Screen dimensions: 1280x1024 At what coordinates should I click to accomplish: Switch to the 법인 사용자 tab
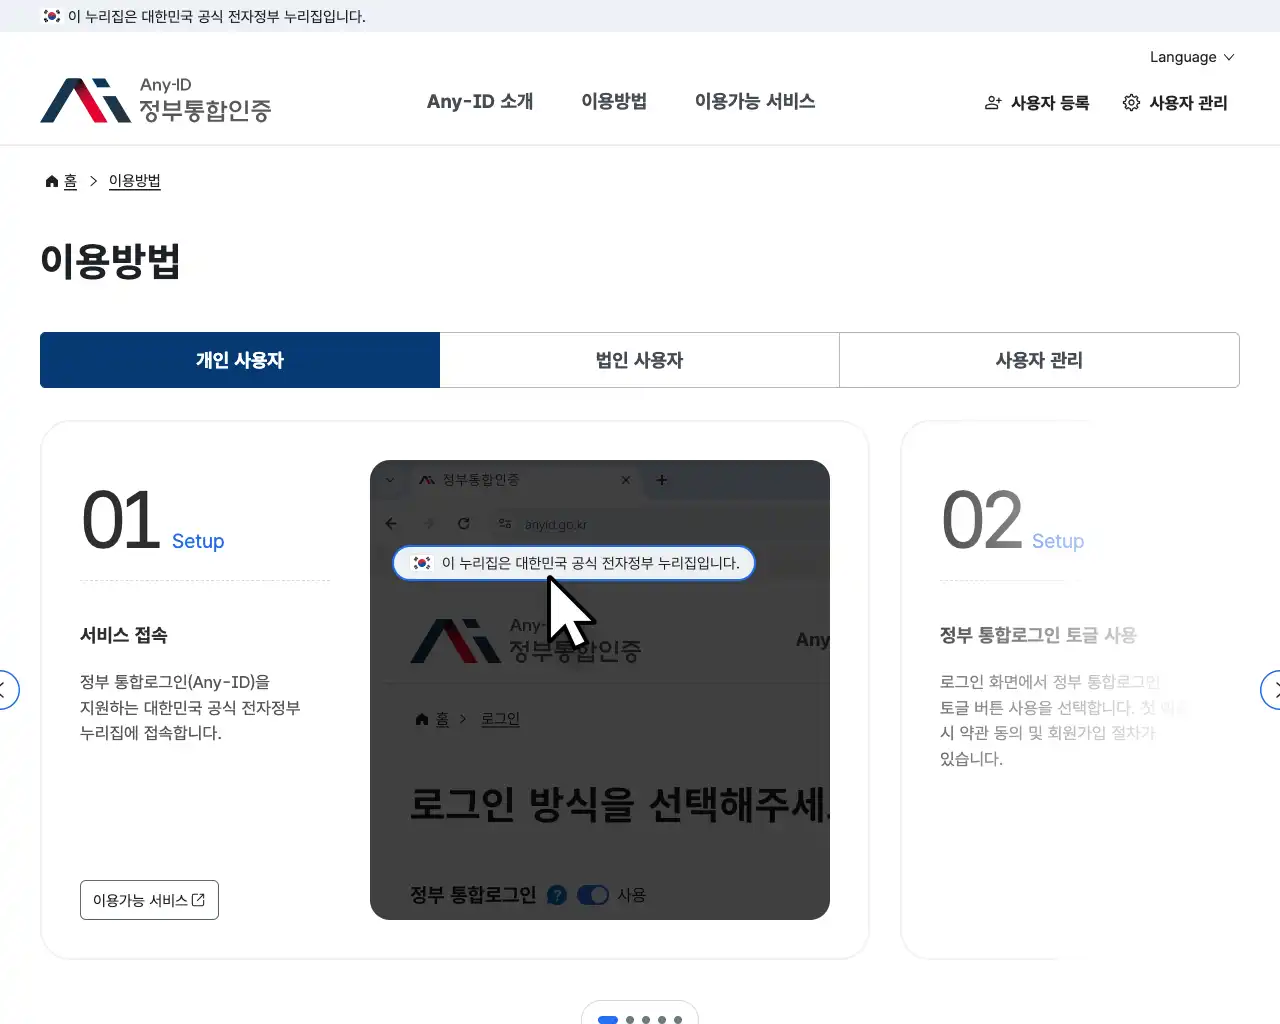[640, 360]
